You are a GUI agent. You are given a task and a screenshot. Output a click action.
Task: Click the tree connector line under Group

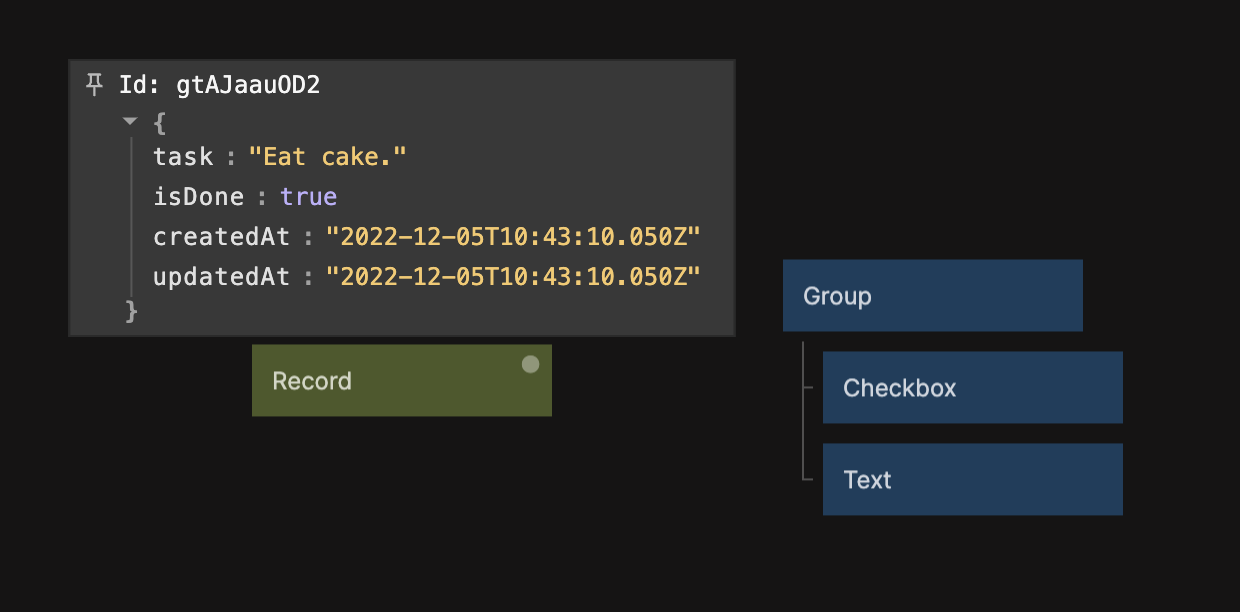tap(804, 410)
